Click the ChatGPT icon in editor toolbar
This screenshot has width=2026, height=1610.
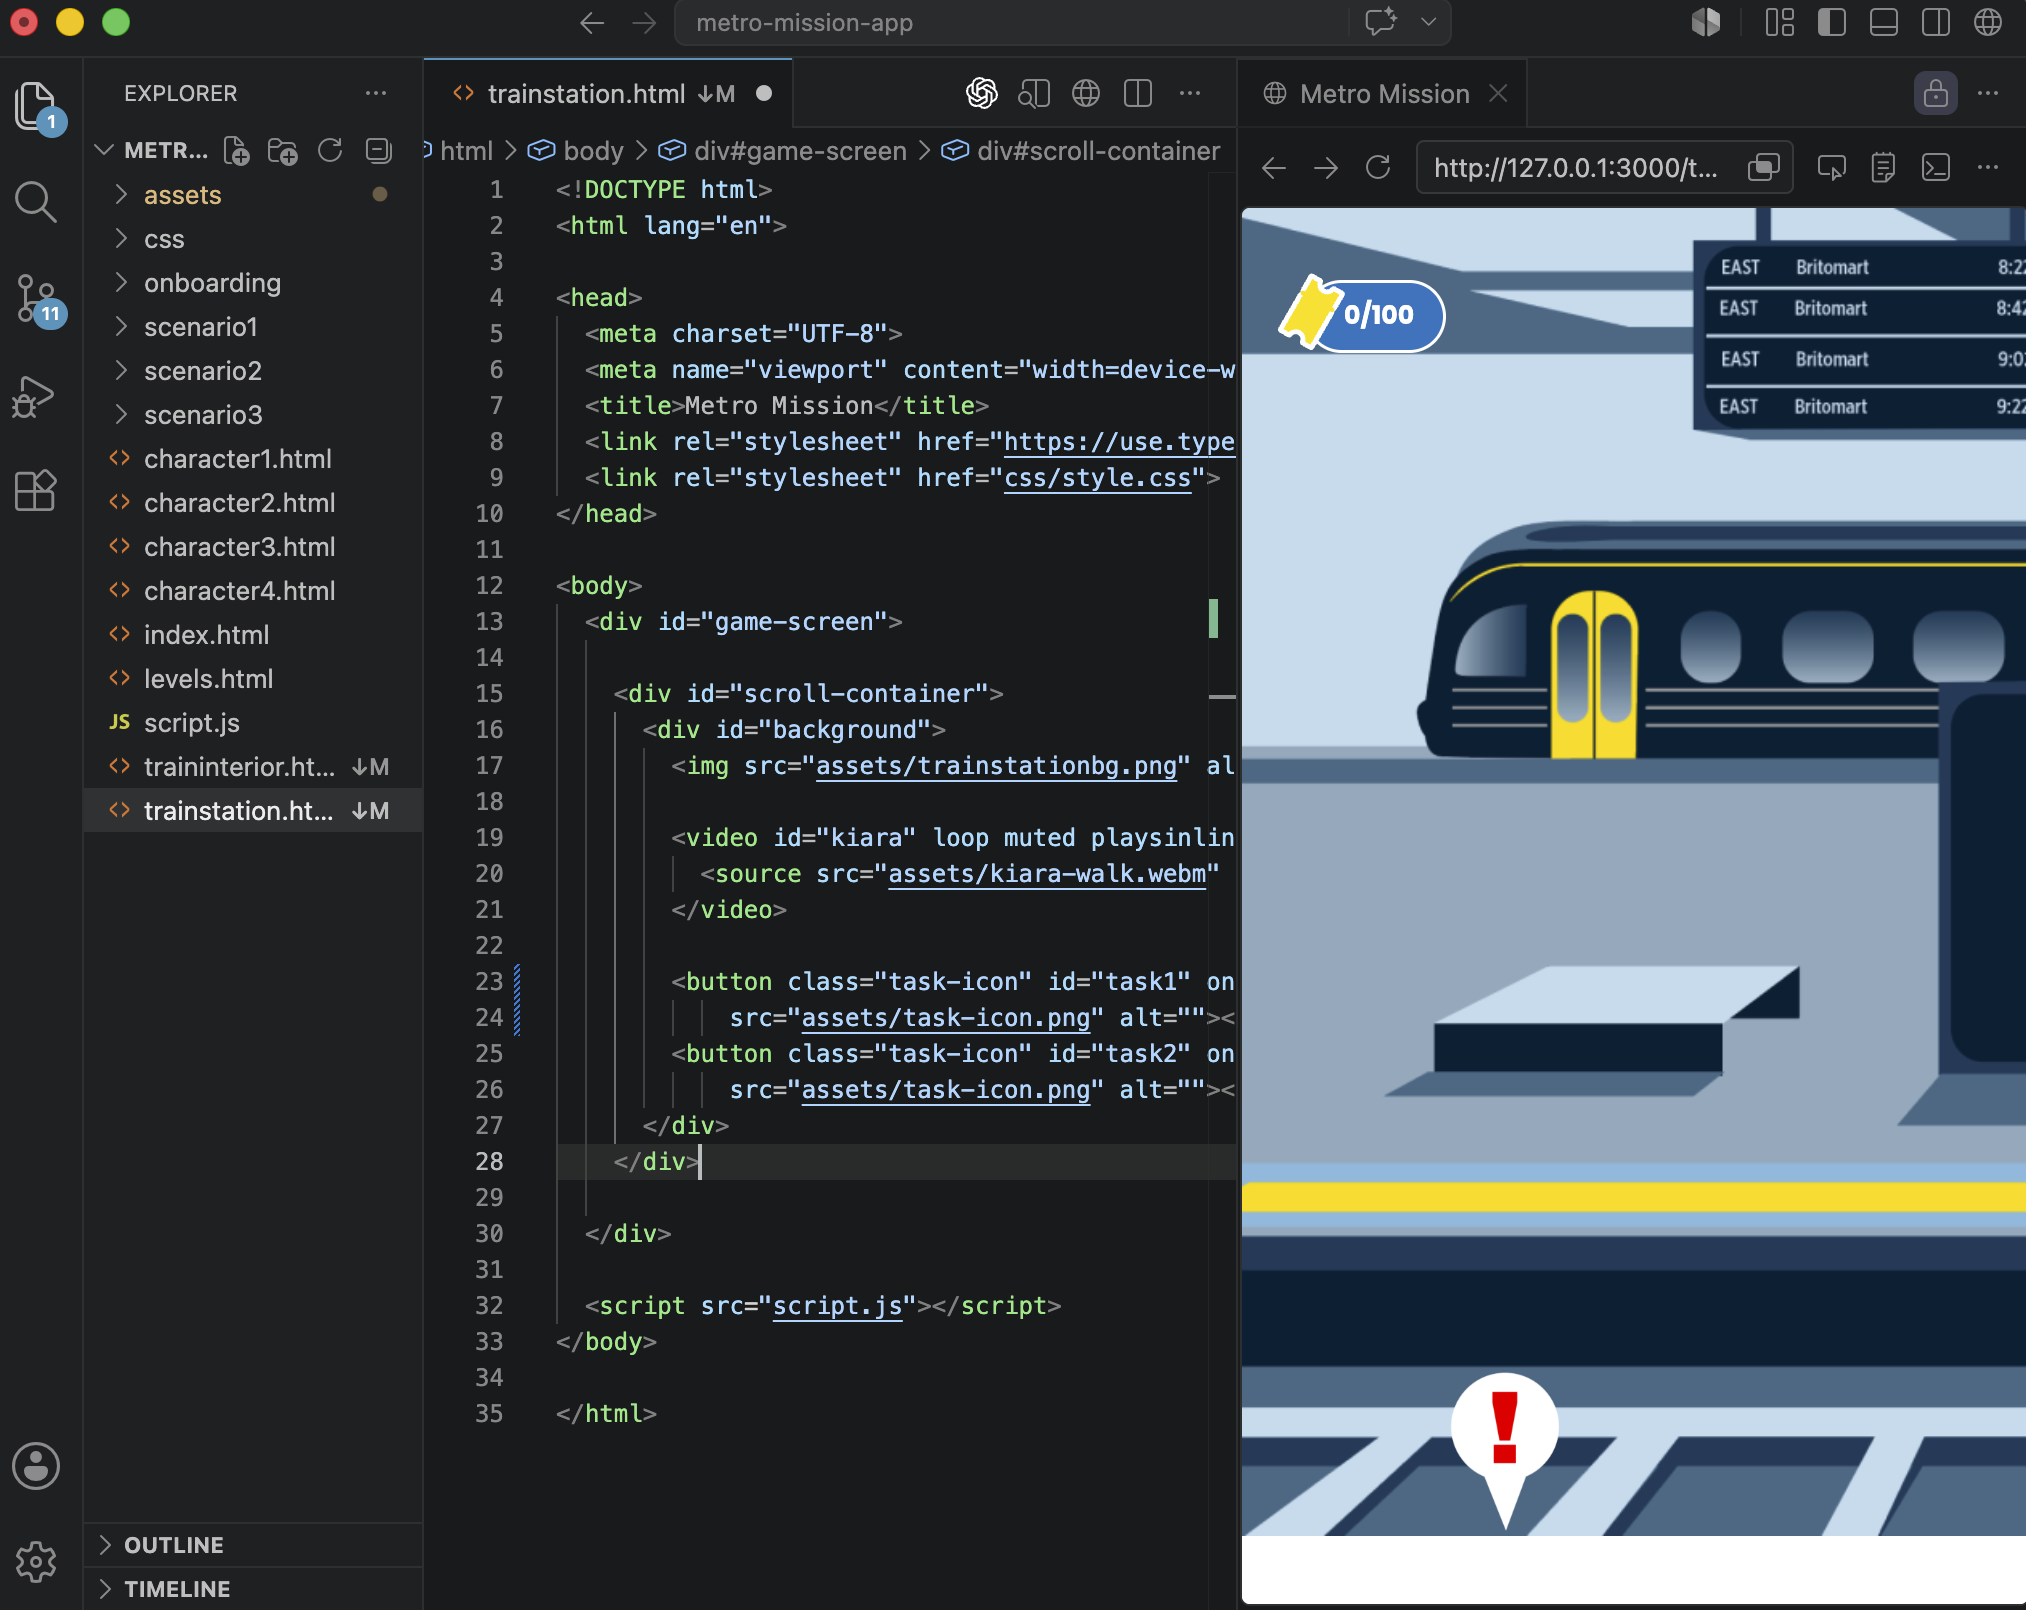point(982,94)
